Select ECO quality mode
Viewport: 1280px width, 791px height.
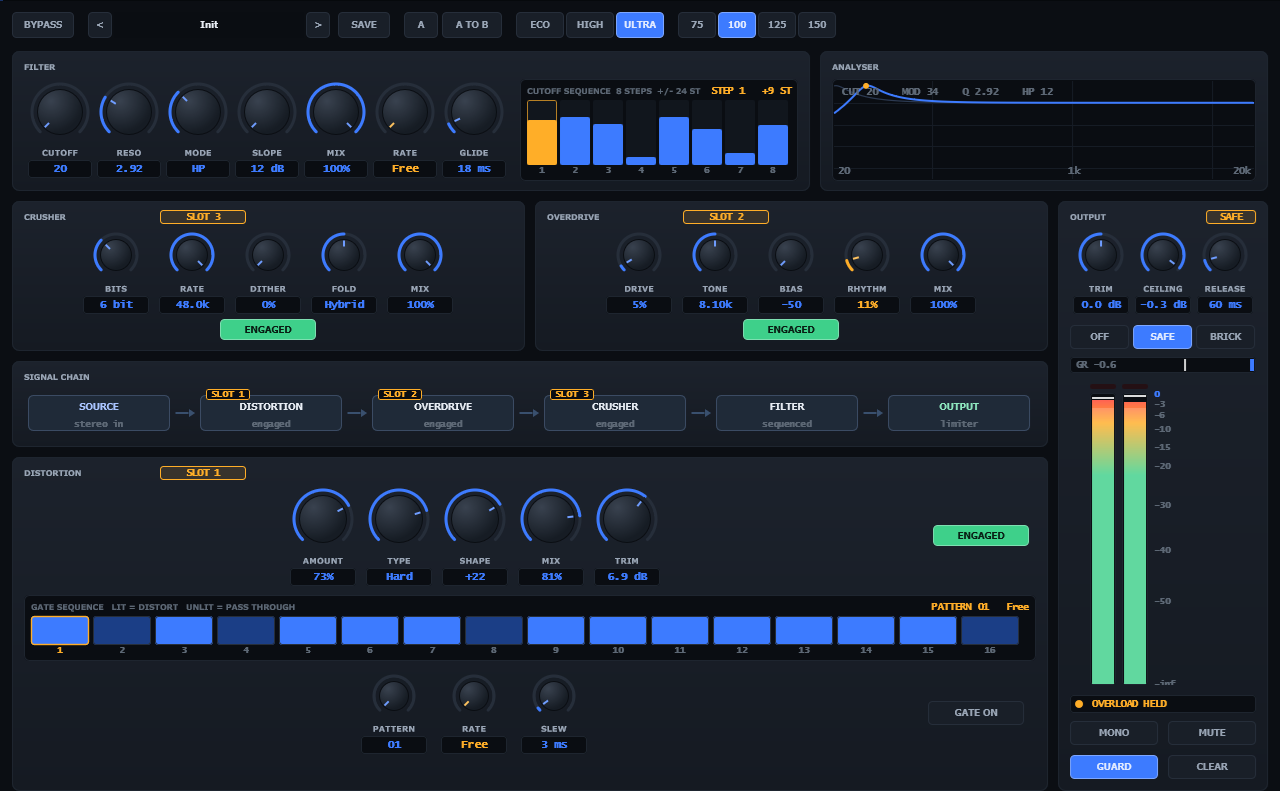coord(540,25)
